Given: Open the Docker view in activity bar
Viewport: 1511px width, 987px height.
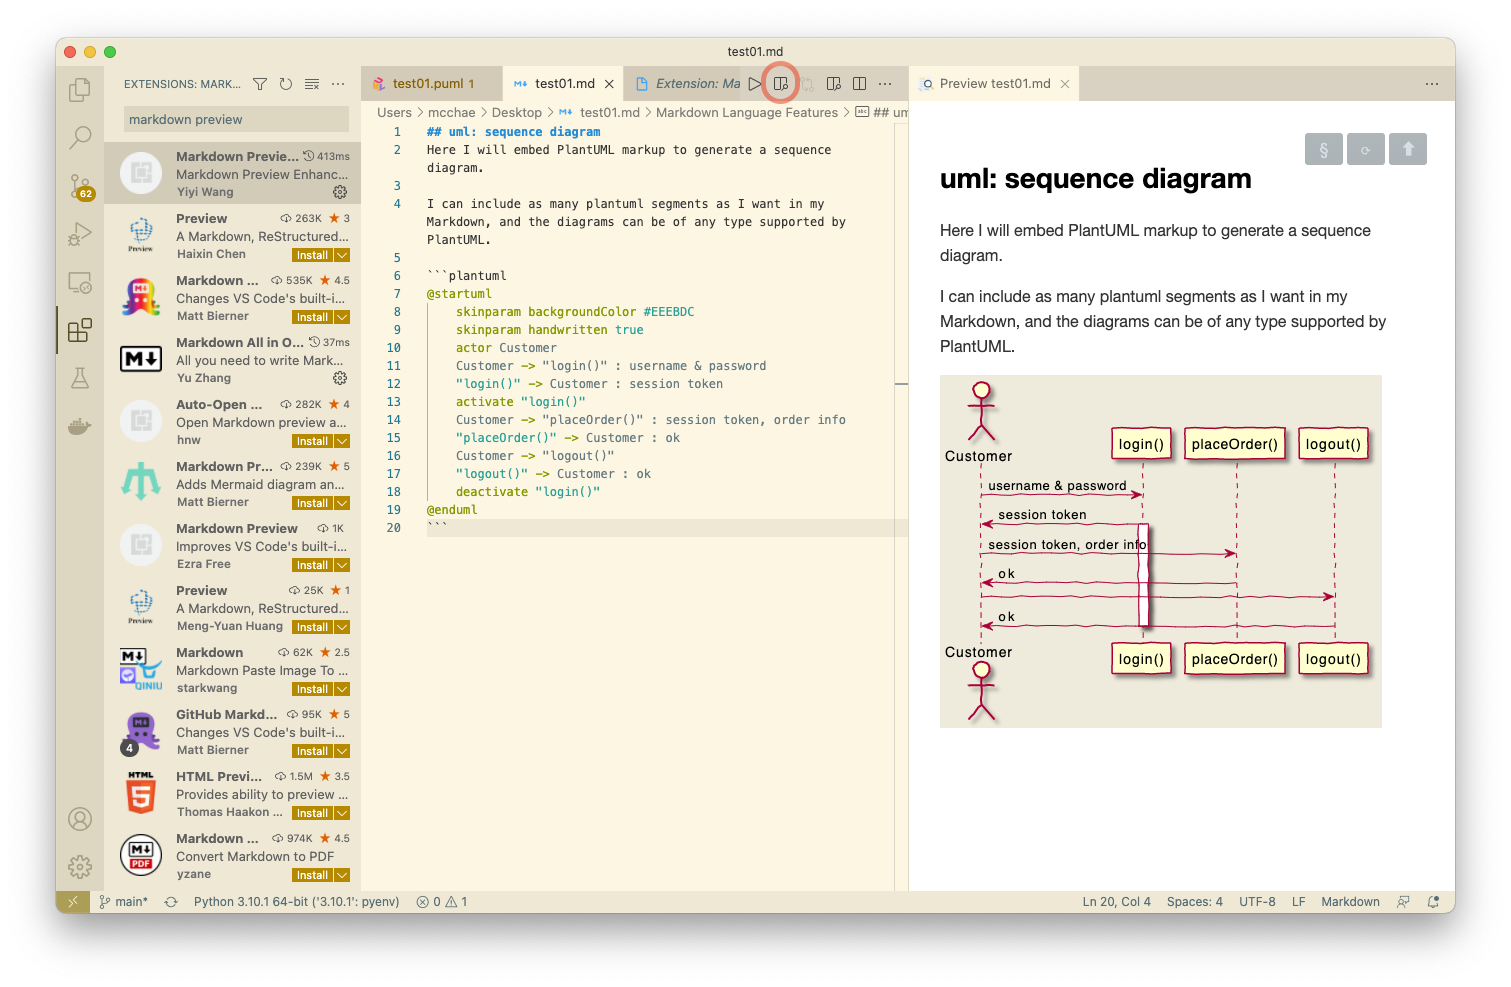Looking at the screenshot, I should pyautogui.click(x=80, y=427).
